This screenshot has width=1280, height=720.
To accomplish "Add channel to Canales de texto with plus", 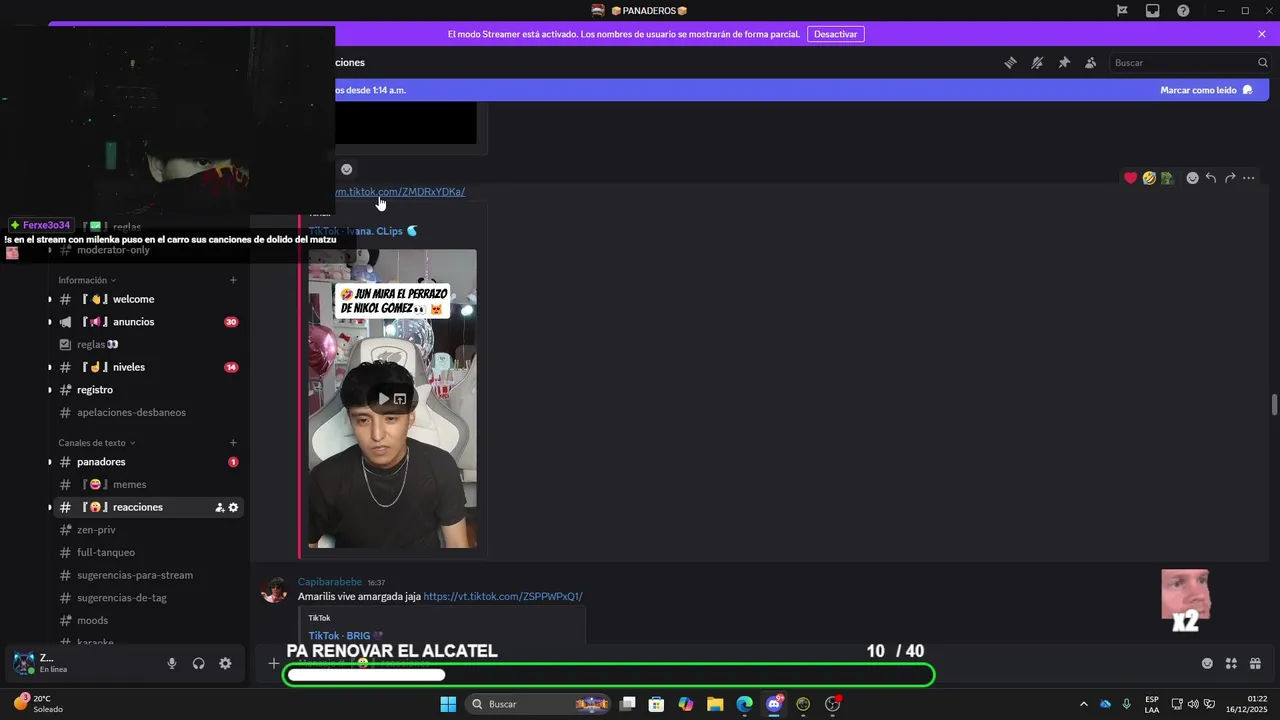I will (x=233, y=443).
